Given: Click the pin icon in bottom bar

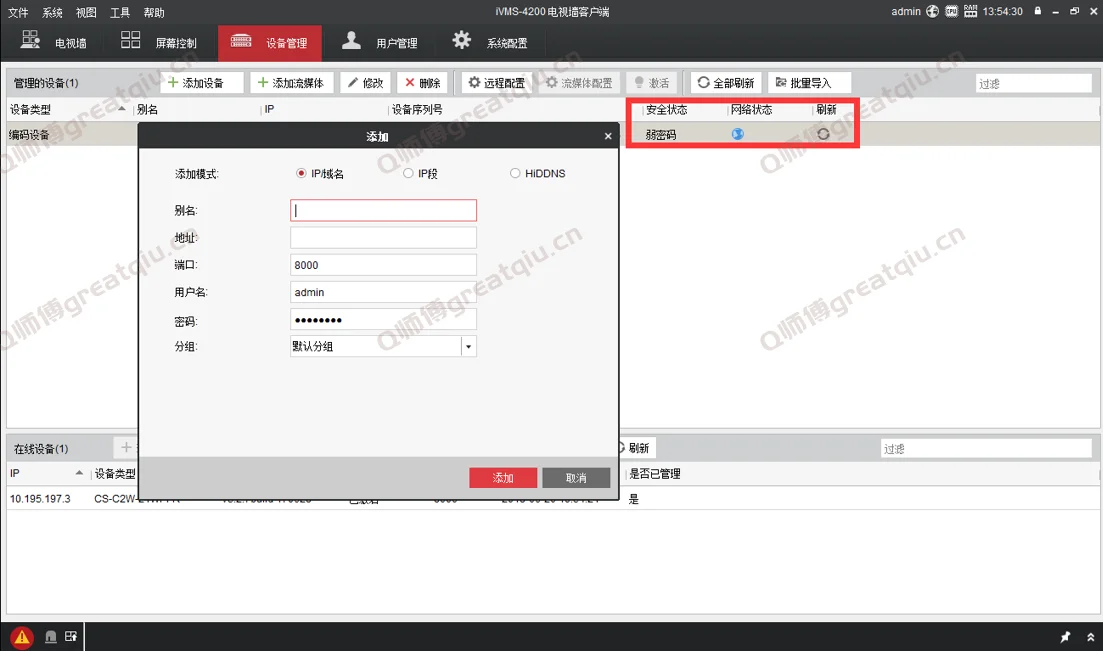Looking at the screenshot, I should pyautogui.click(x=1065, y=637).
